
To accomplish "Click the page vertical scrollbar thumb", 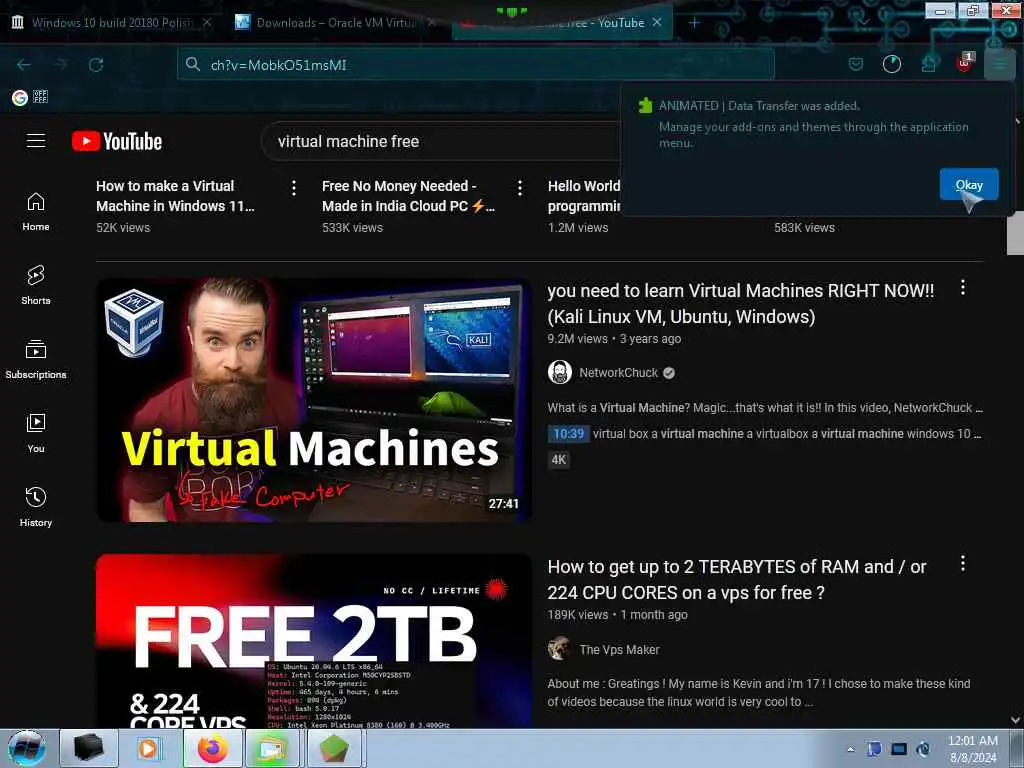I will click(x=1015, y=234).
